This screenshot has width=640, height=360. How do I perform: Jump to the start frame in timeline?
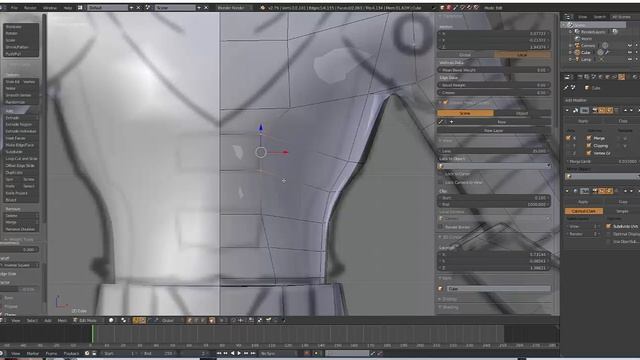coord(219,353)
